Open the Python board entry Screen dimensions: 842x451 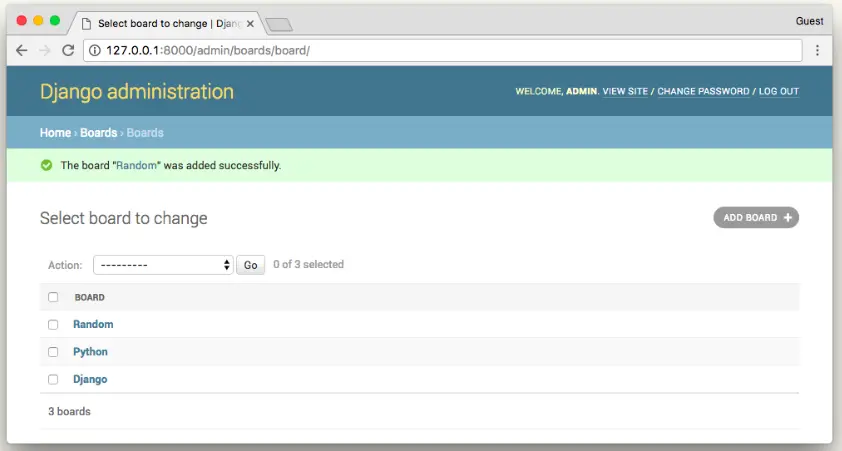coord(90,352)
